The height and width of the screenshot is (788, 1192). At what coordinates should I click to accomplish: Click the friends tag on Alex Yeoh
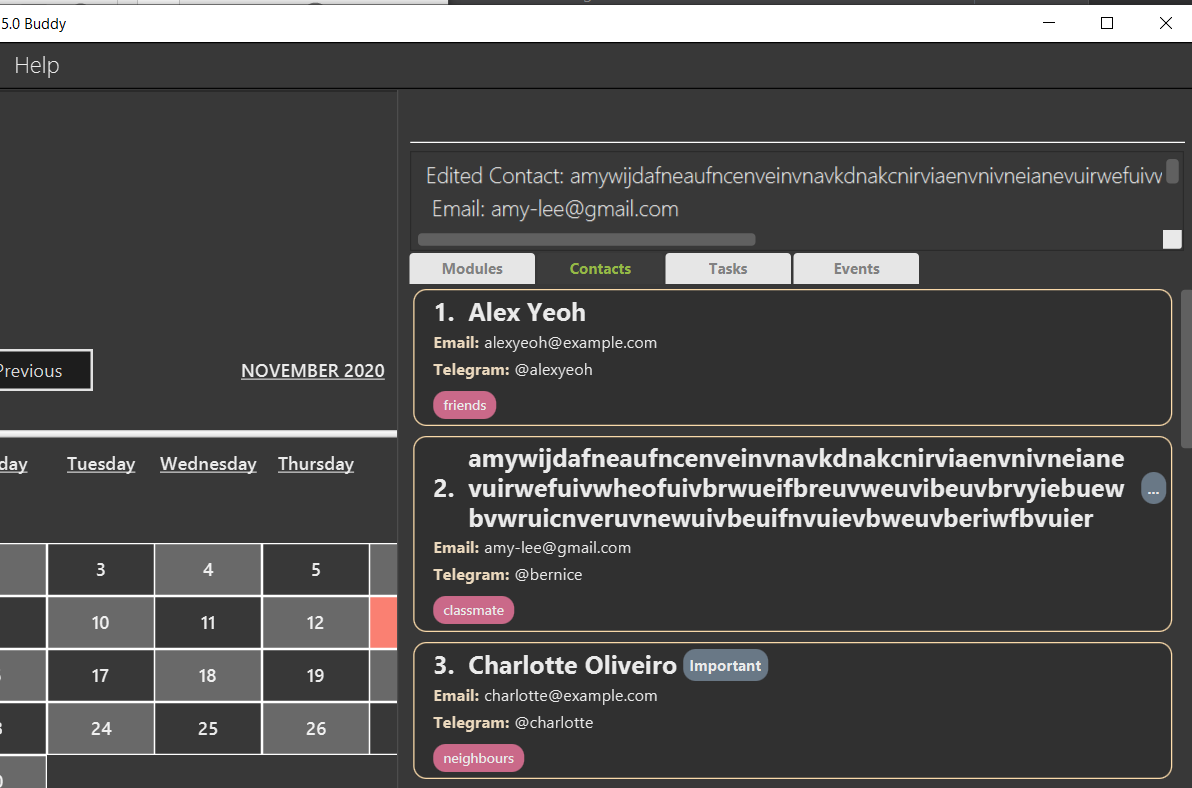click(x=464, y=405)
